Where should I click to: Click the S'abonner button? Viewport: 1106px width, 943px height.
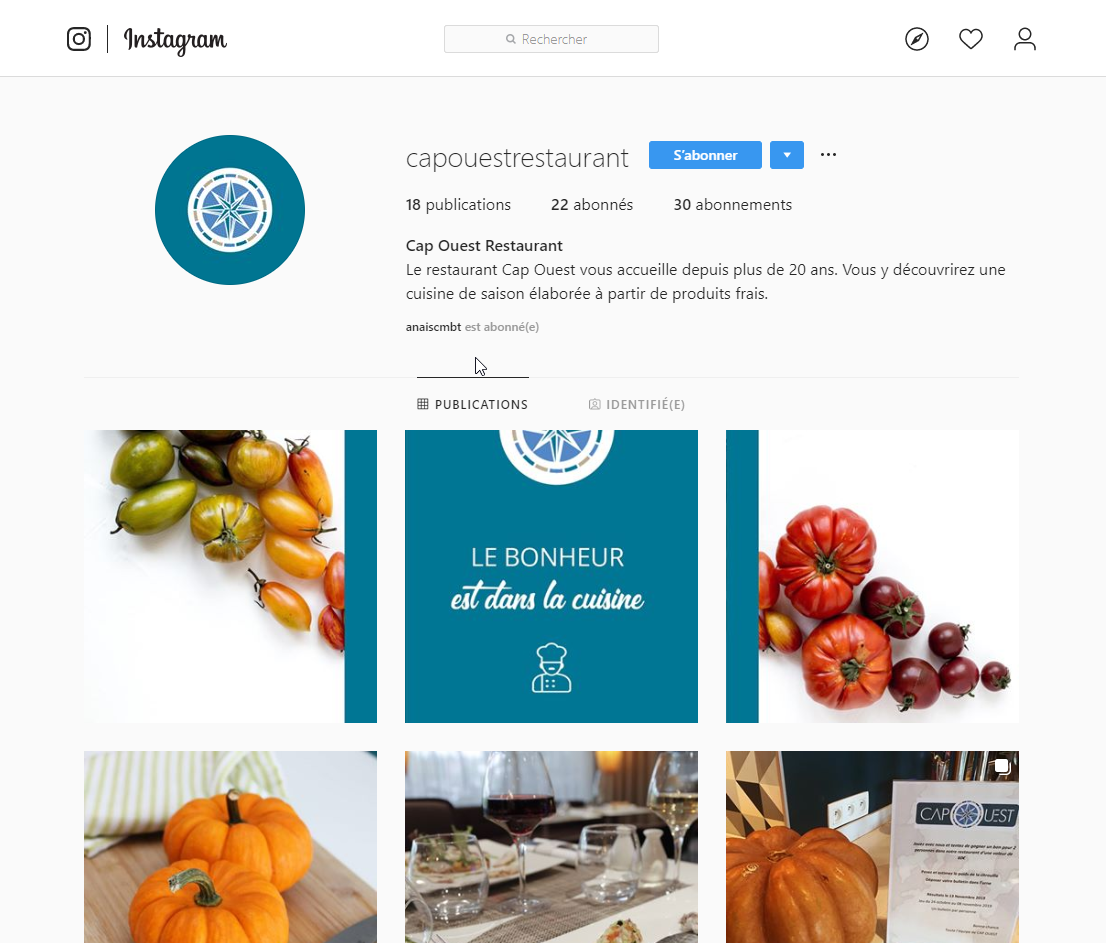[x=705, y=155]
